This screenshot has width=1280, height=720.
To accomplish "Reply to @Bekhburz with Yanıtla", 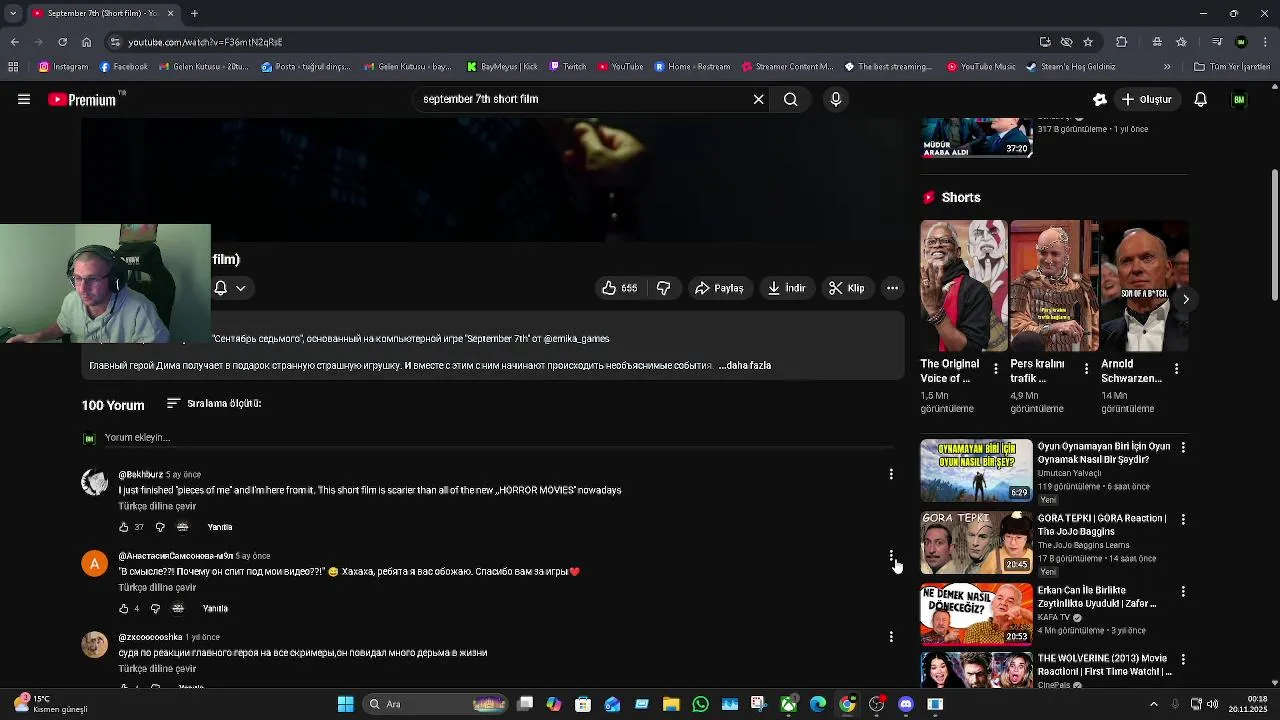I will point(220,527).
